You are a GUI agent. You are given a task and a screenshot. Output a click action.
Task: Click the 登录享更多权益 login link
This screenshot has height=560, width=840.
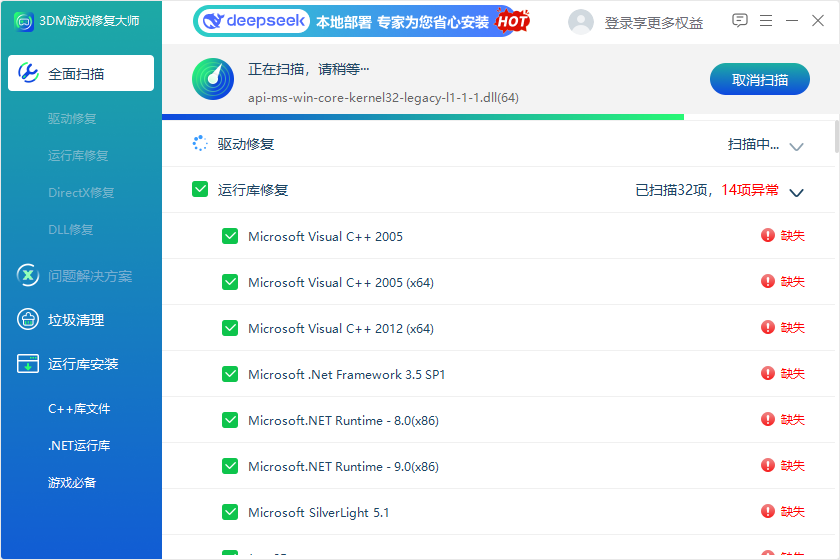click(654, 22)
